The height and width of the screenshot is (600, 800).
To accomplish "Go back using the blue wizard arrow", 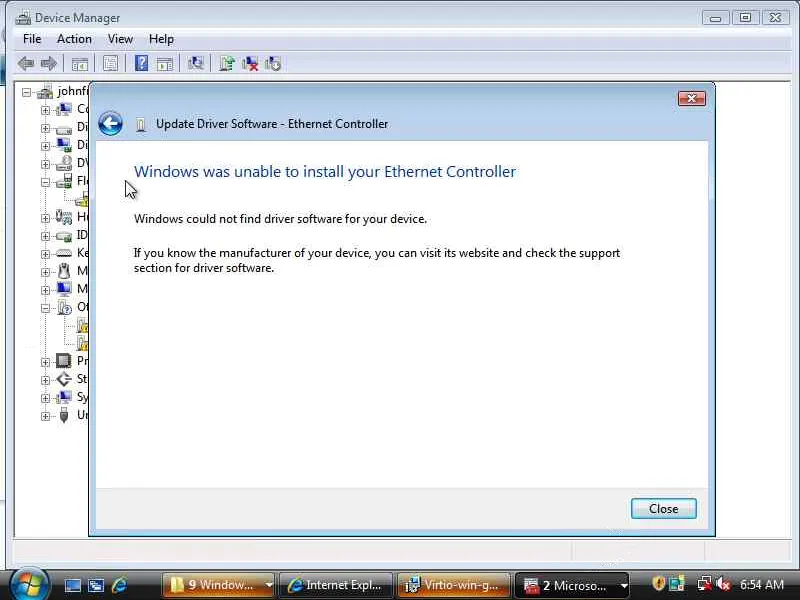I will (x=110, y=123).
